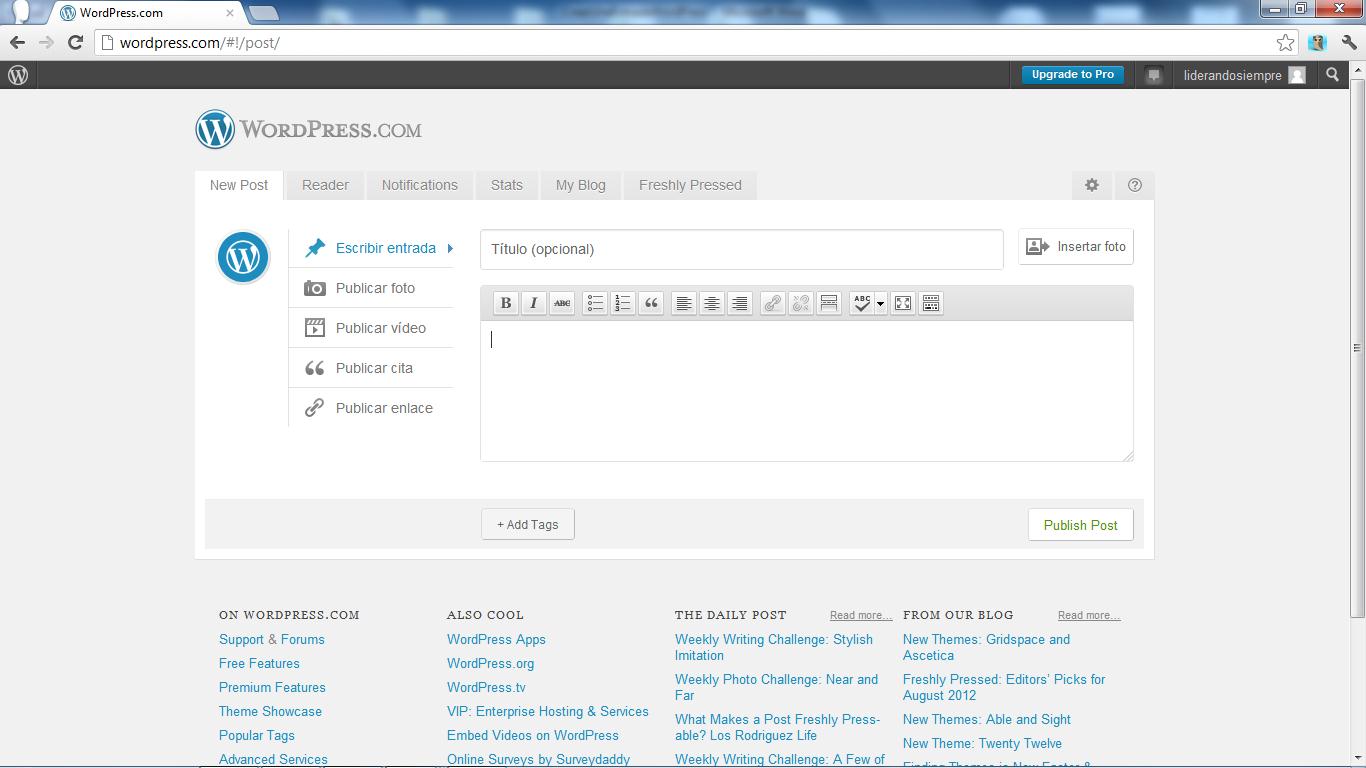Open the help question mark tab
This screenshot has width=1366, height=768.
click(x=1134, y=185)
